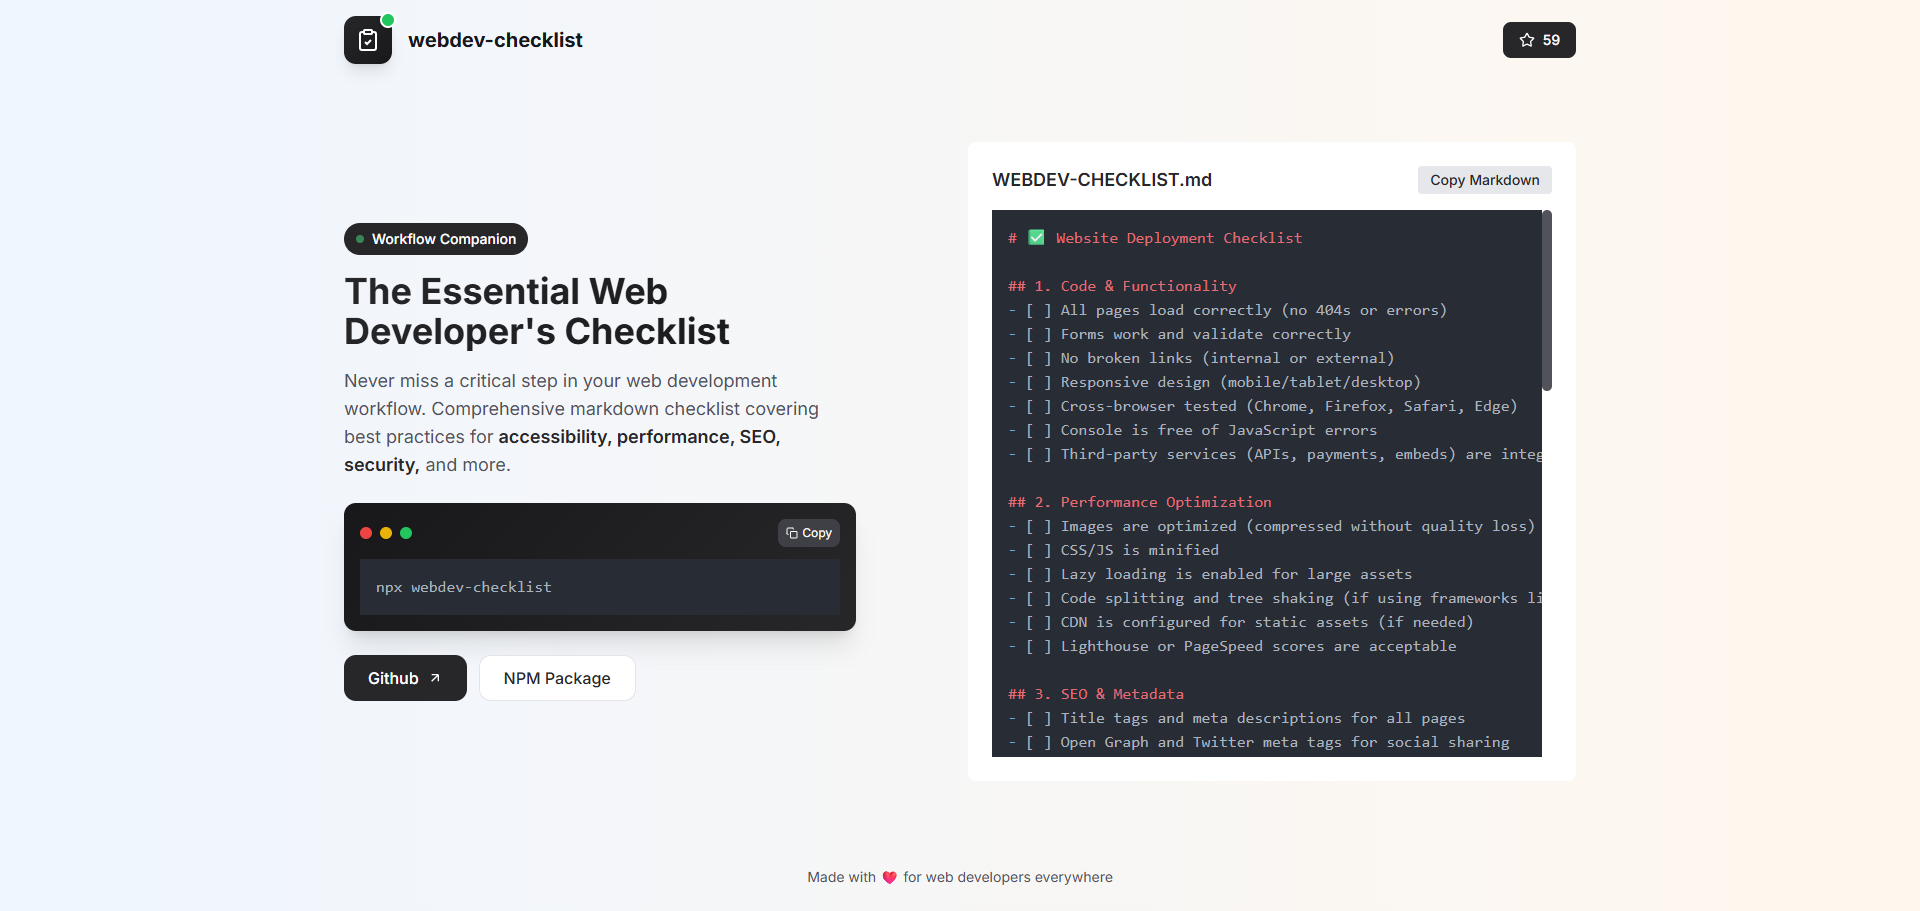1920x911 pixels.
Task: Click the copy icon inside the Copy button
Action: [x=790, y=533]
